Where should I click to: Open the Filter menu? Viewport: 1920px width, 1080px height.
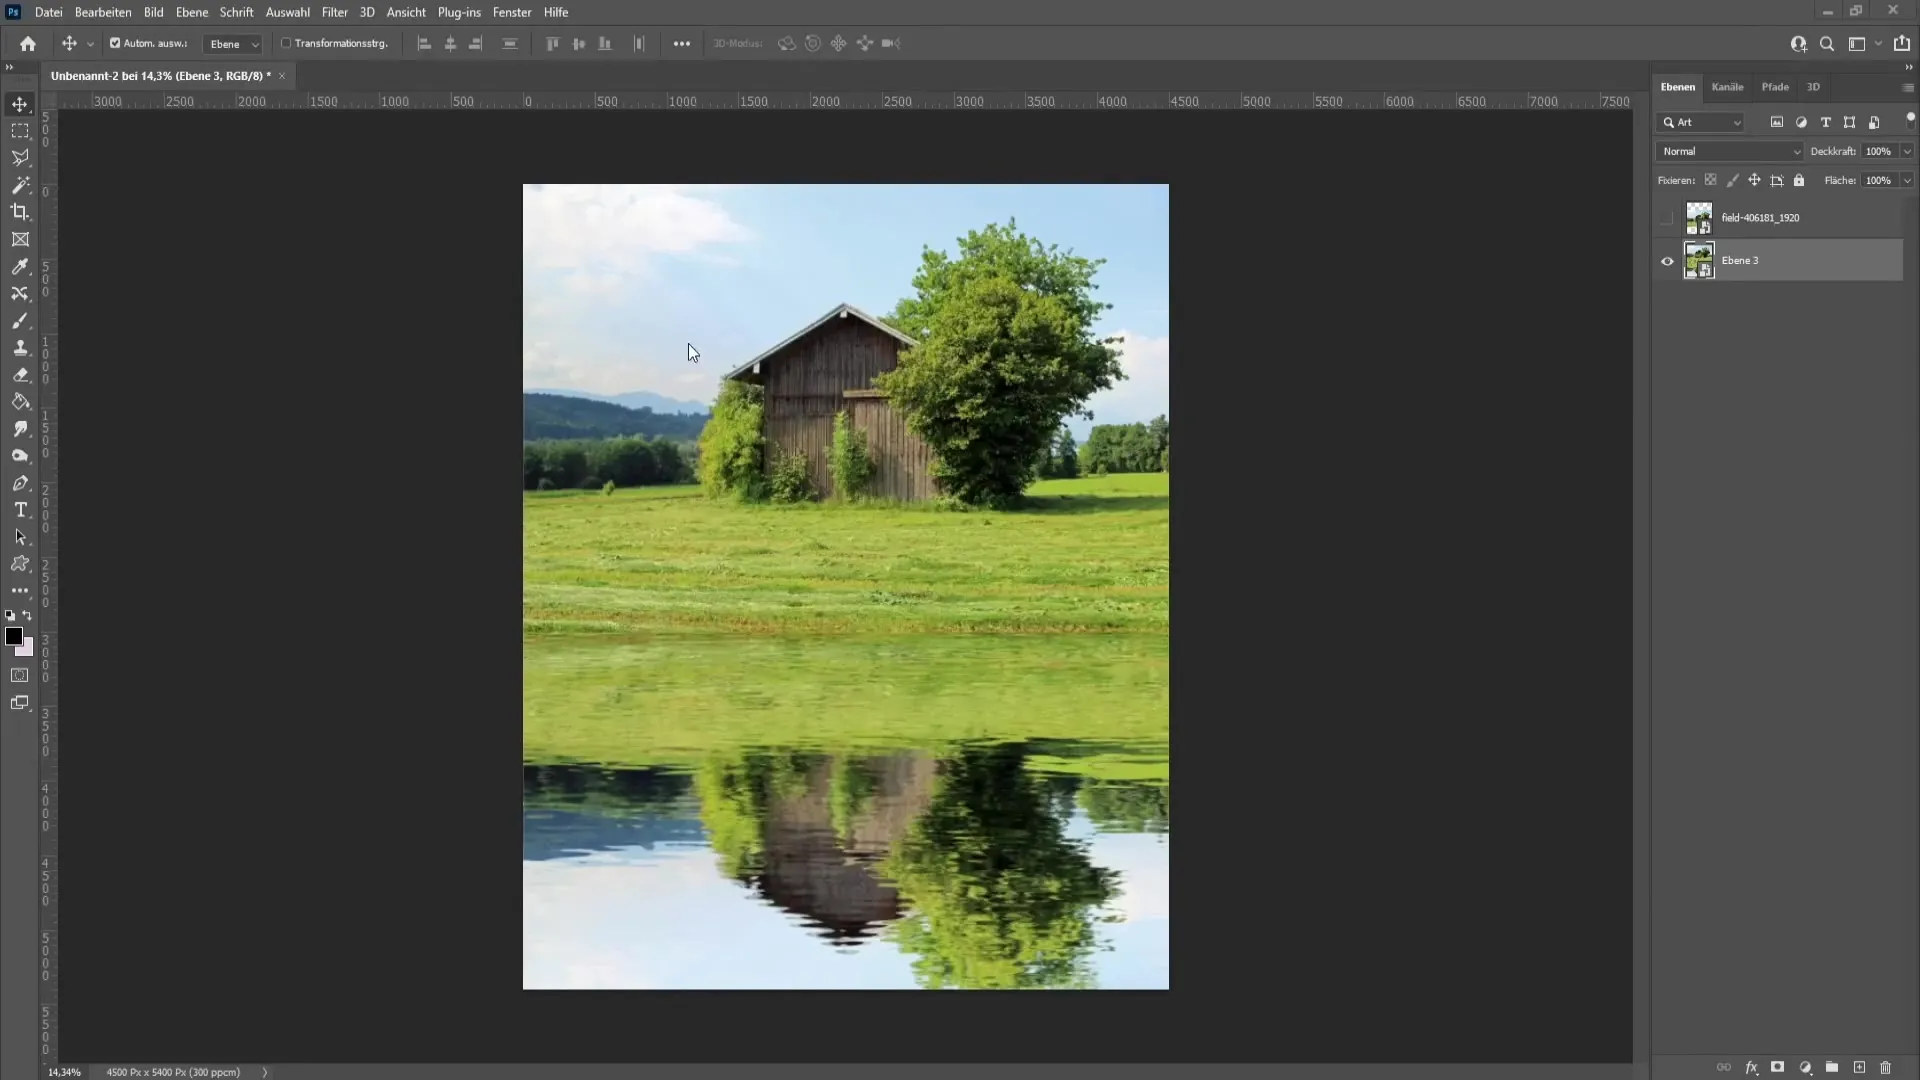point(334,12)
